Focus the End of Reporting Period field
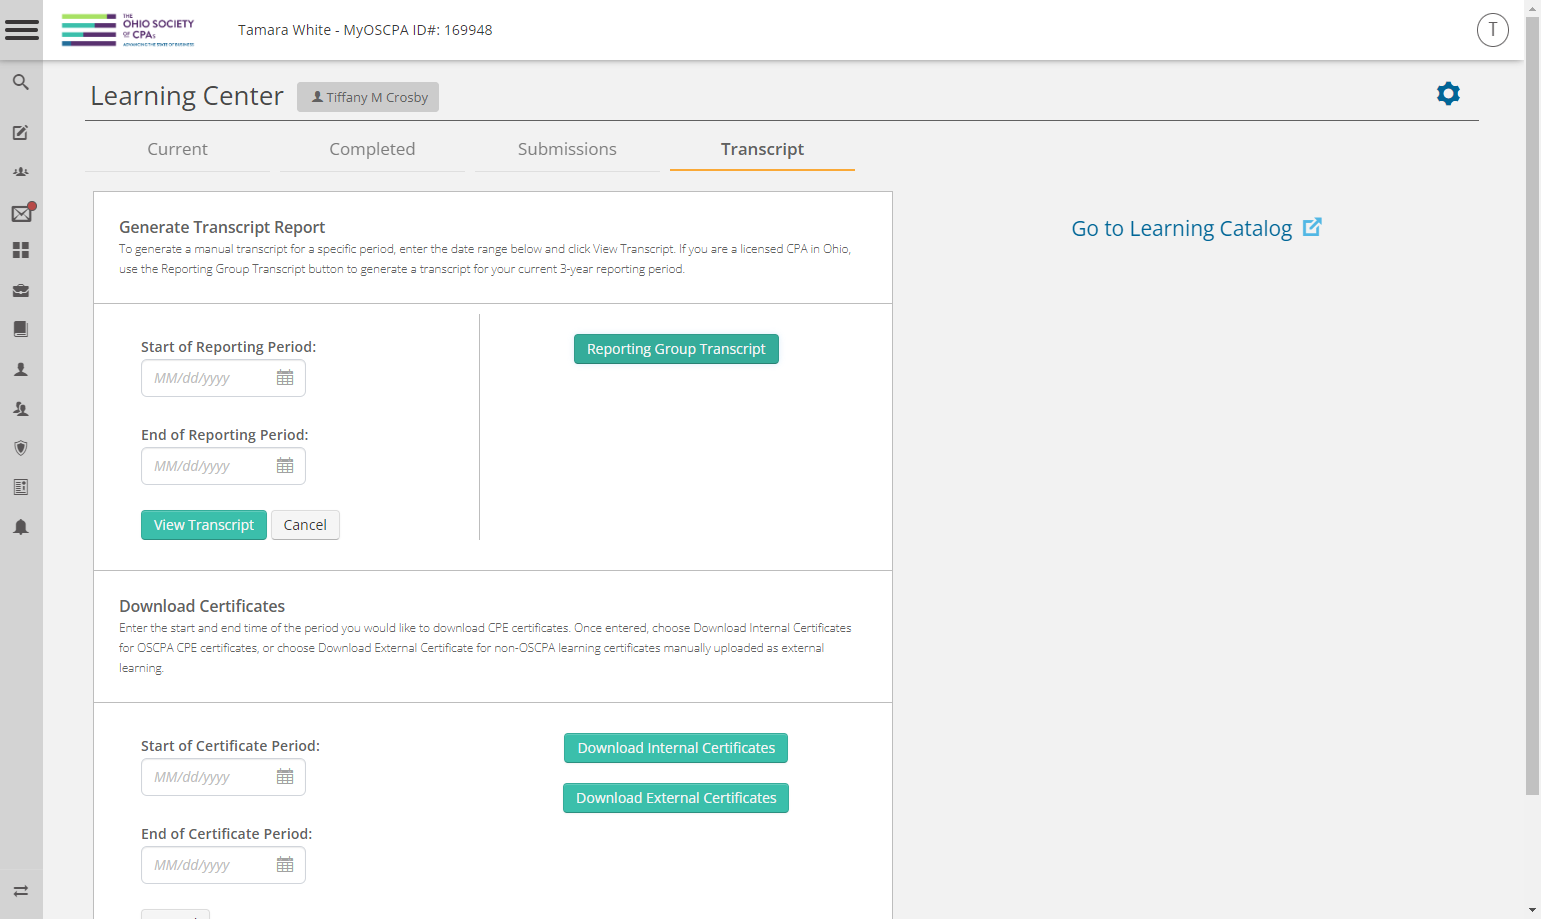The height and width of the screenshot is (919, 1541). click(223, 466)
